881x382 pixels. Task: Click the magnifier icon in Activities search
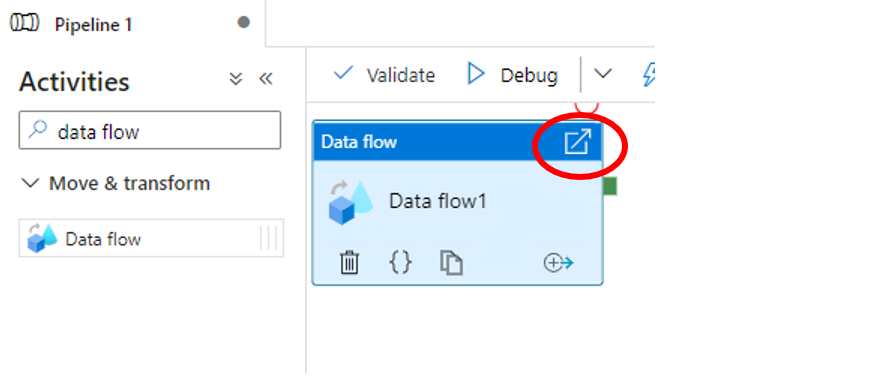[38, 130]
